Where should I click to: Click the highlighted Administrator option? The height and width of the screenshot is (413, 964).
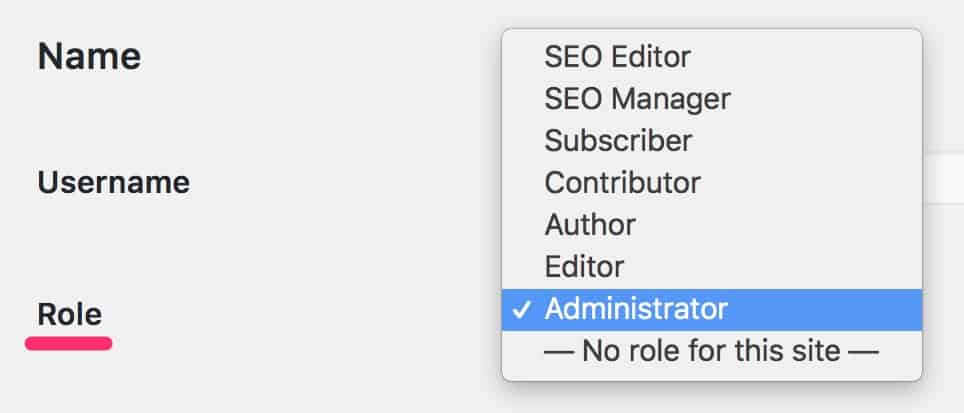(x=636, y=310)
